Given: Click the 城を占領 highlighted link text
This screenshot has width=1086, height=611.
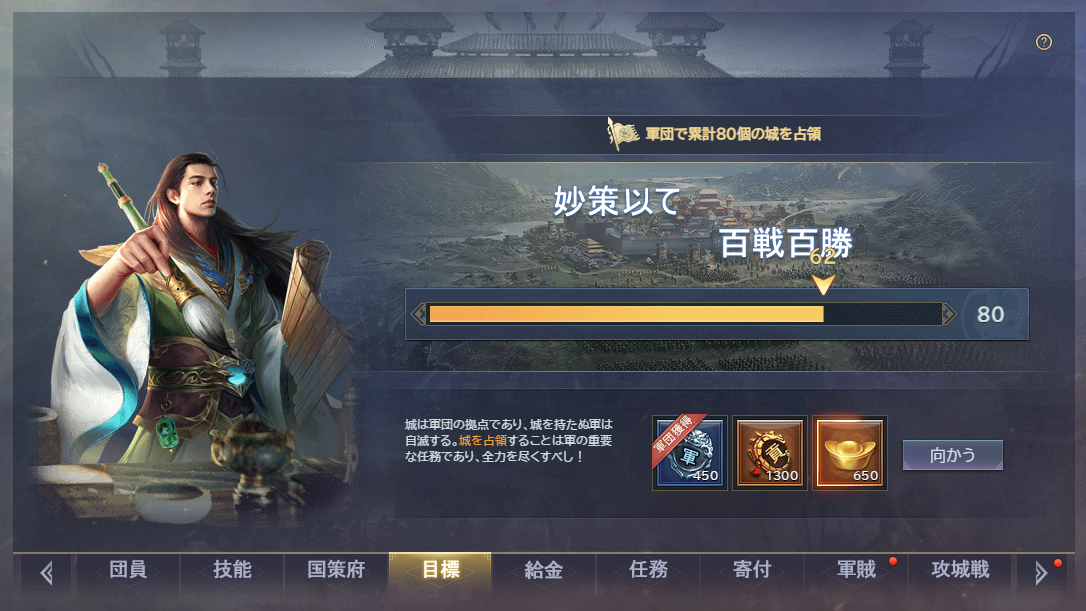Looking at the screenshot, I should [x=483, y=441].
